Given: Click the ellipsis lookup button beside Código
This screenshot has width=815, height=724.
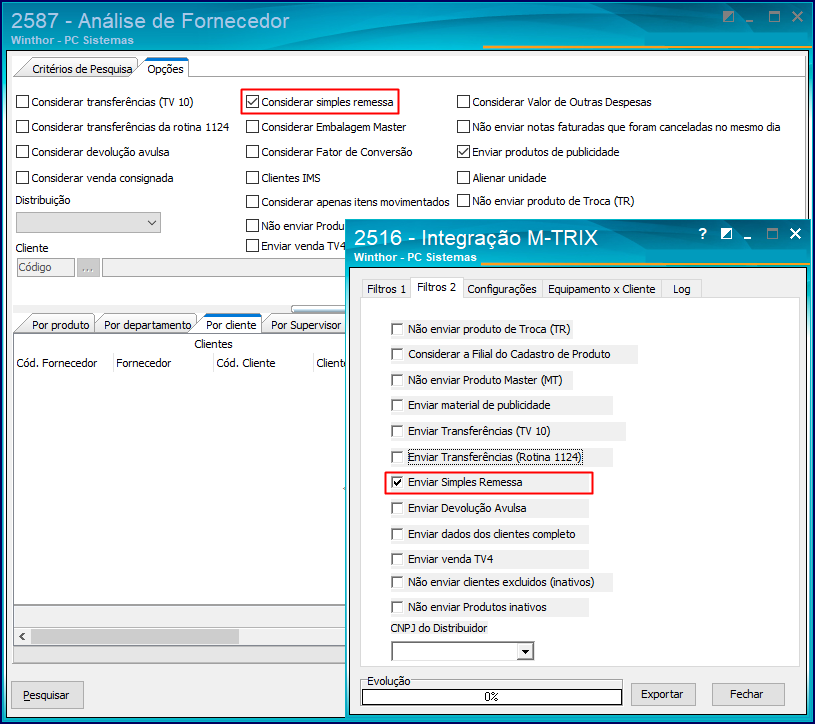Looking at the screenshot, I should click(88, 268).
